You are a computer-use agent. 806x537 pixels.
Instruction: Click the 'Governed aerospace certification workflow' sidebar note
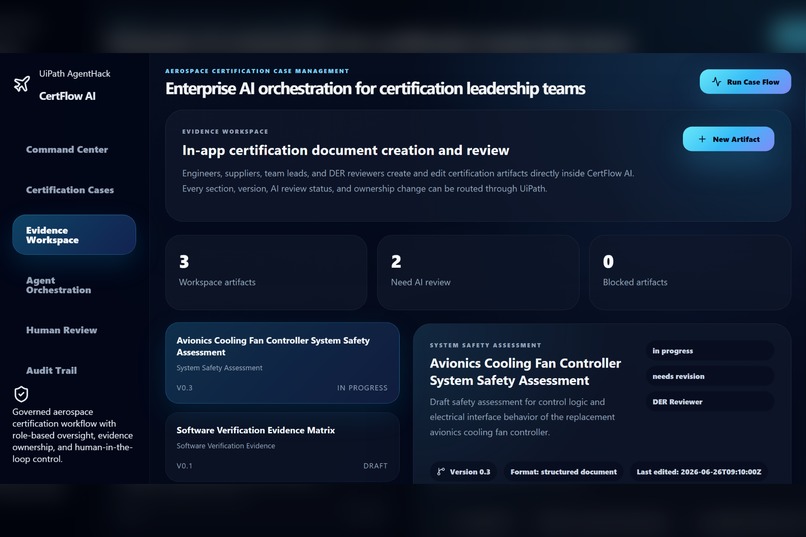72,435
